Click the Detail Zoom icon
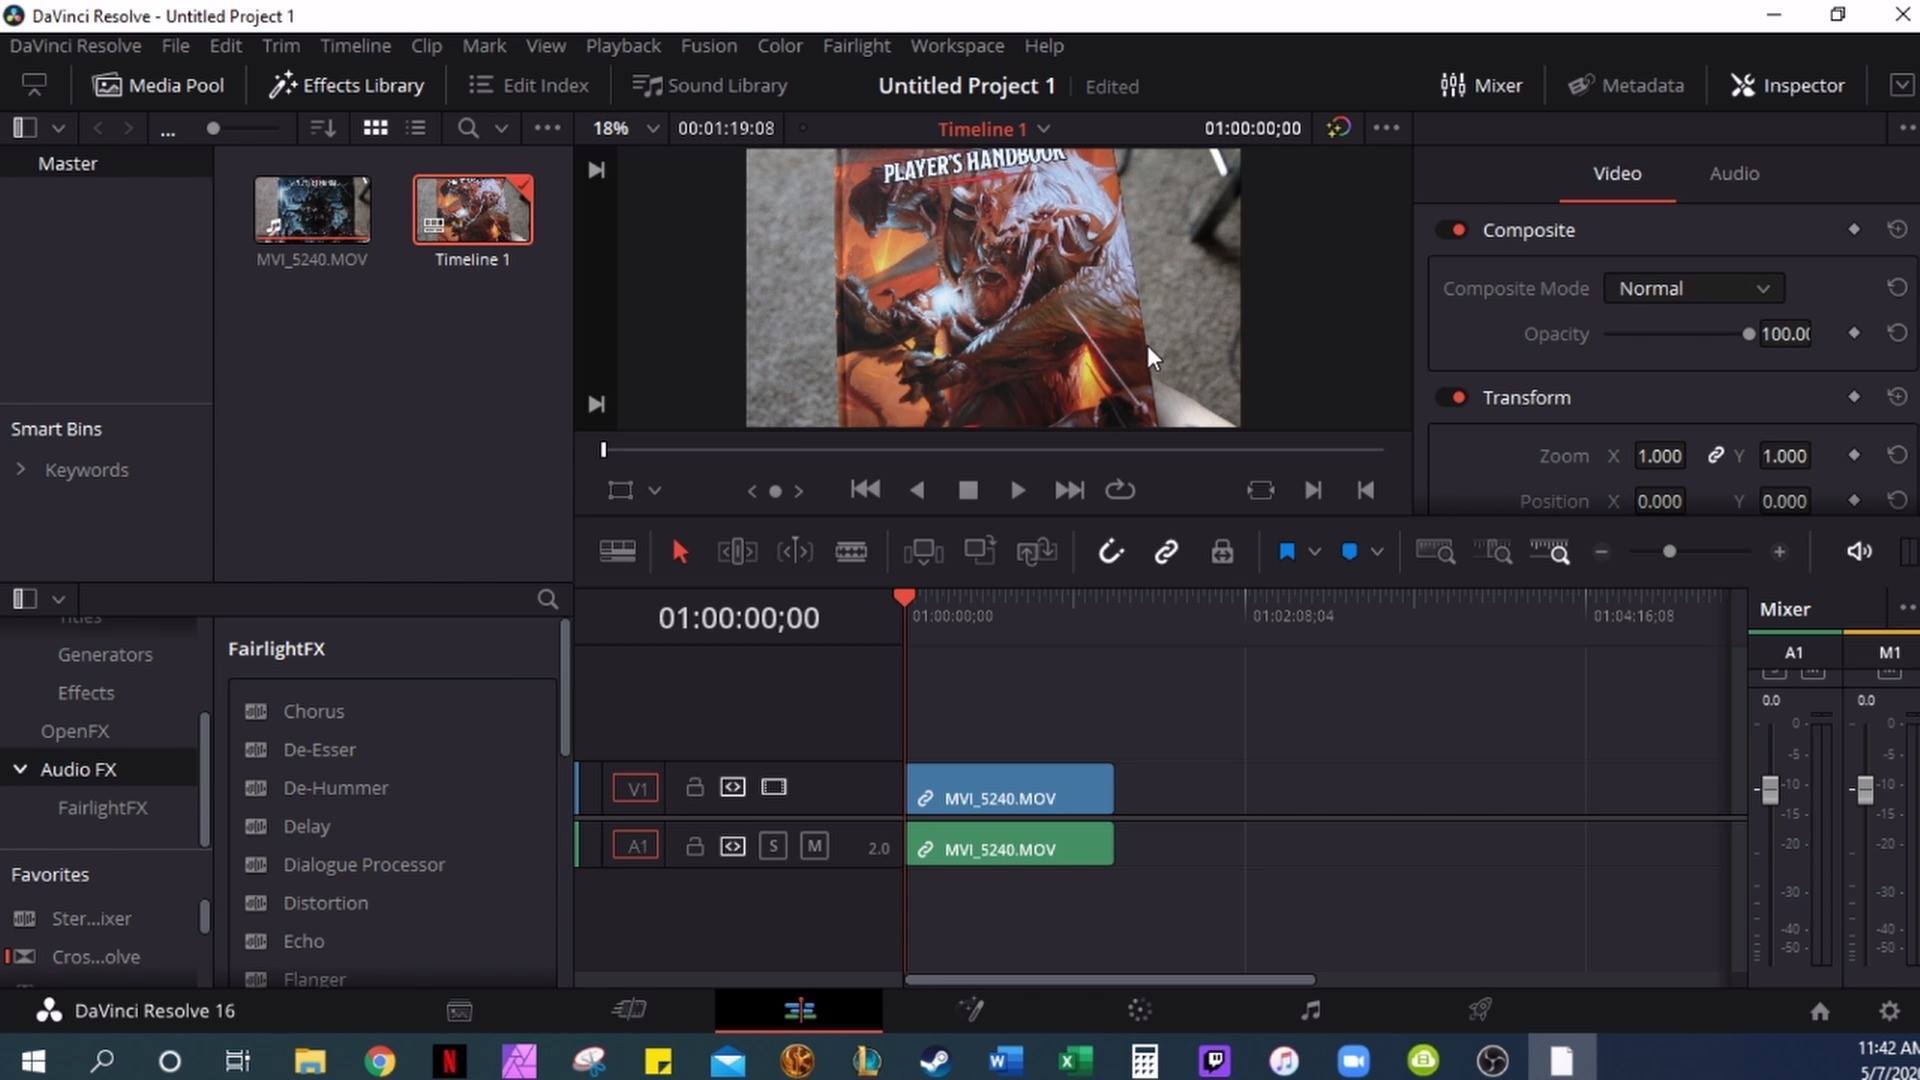This screenshot has height=1080, width=1920. point(1493,552)
